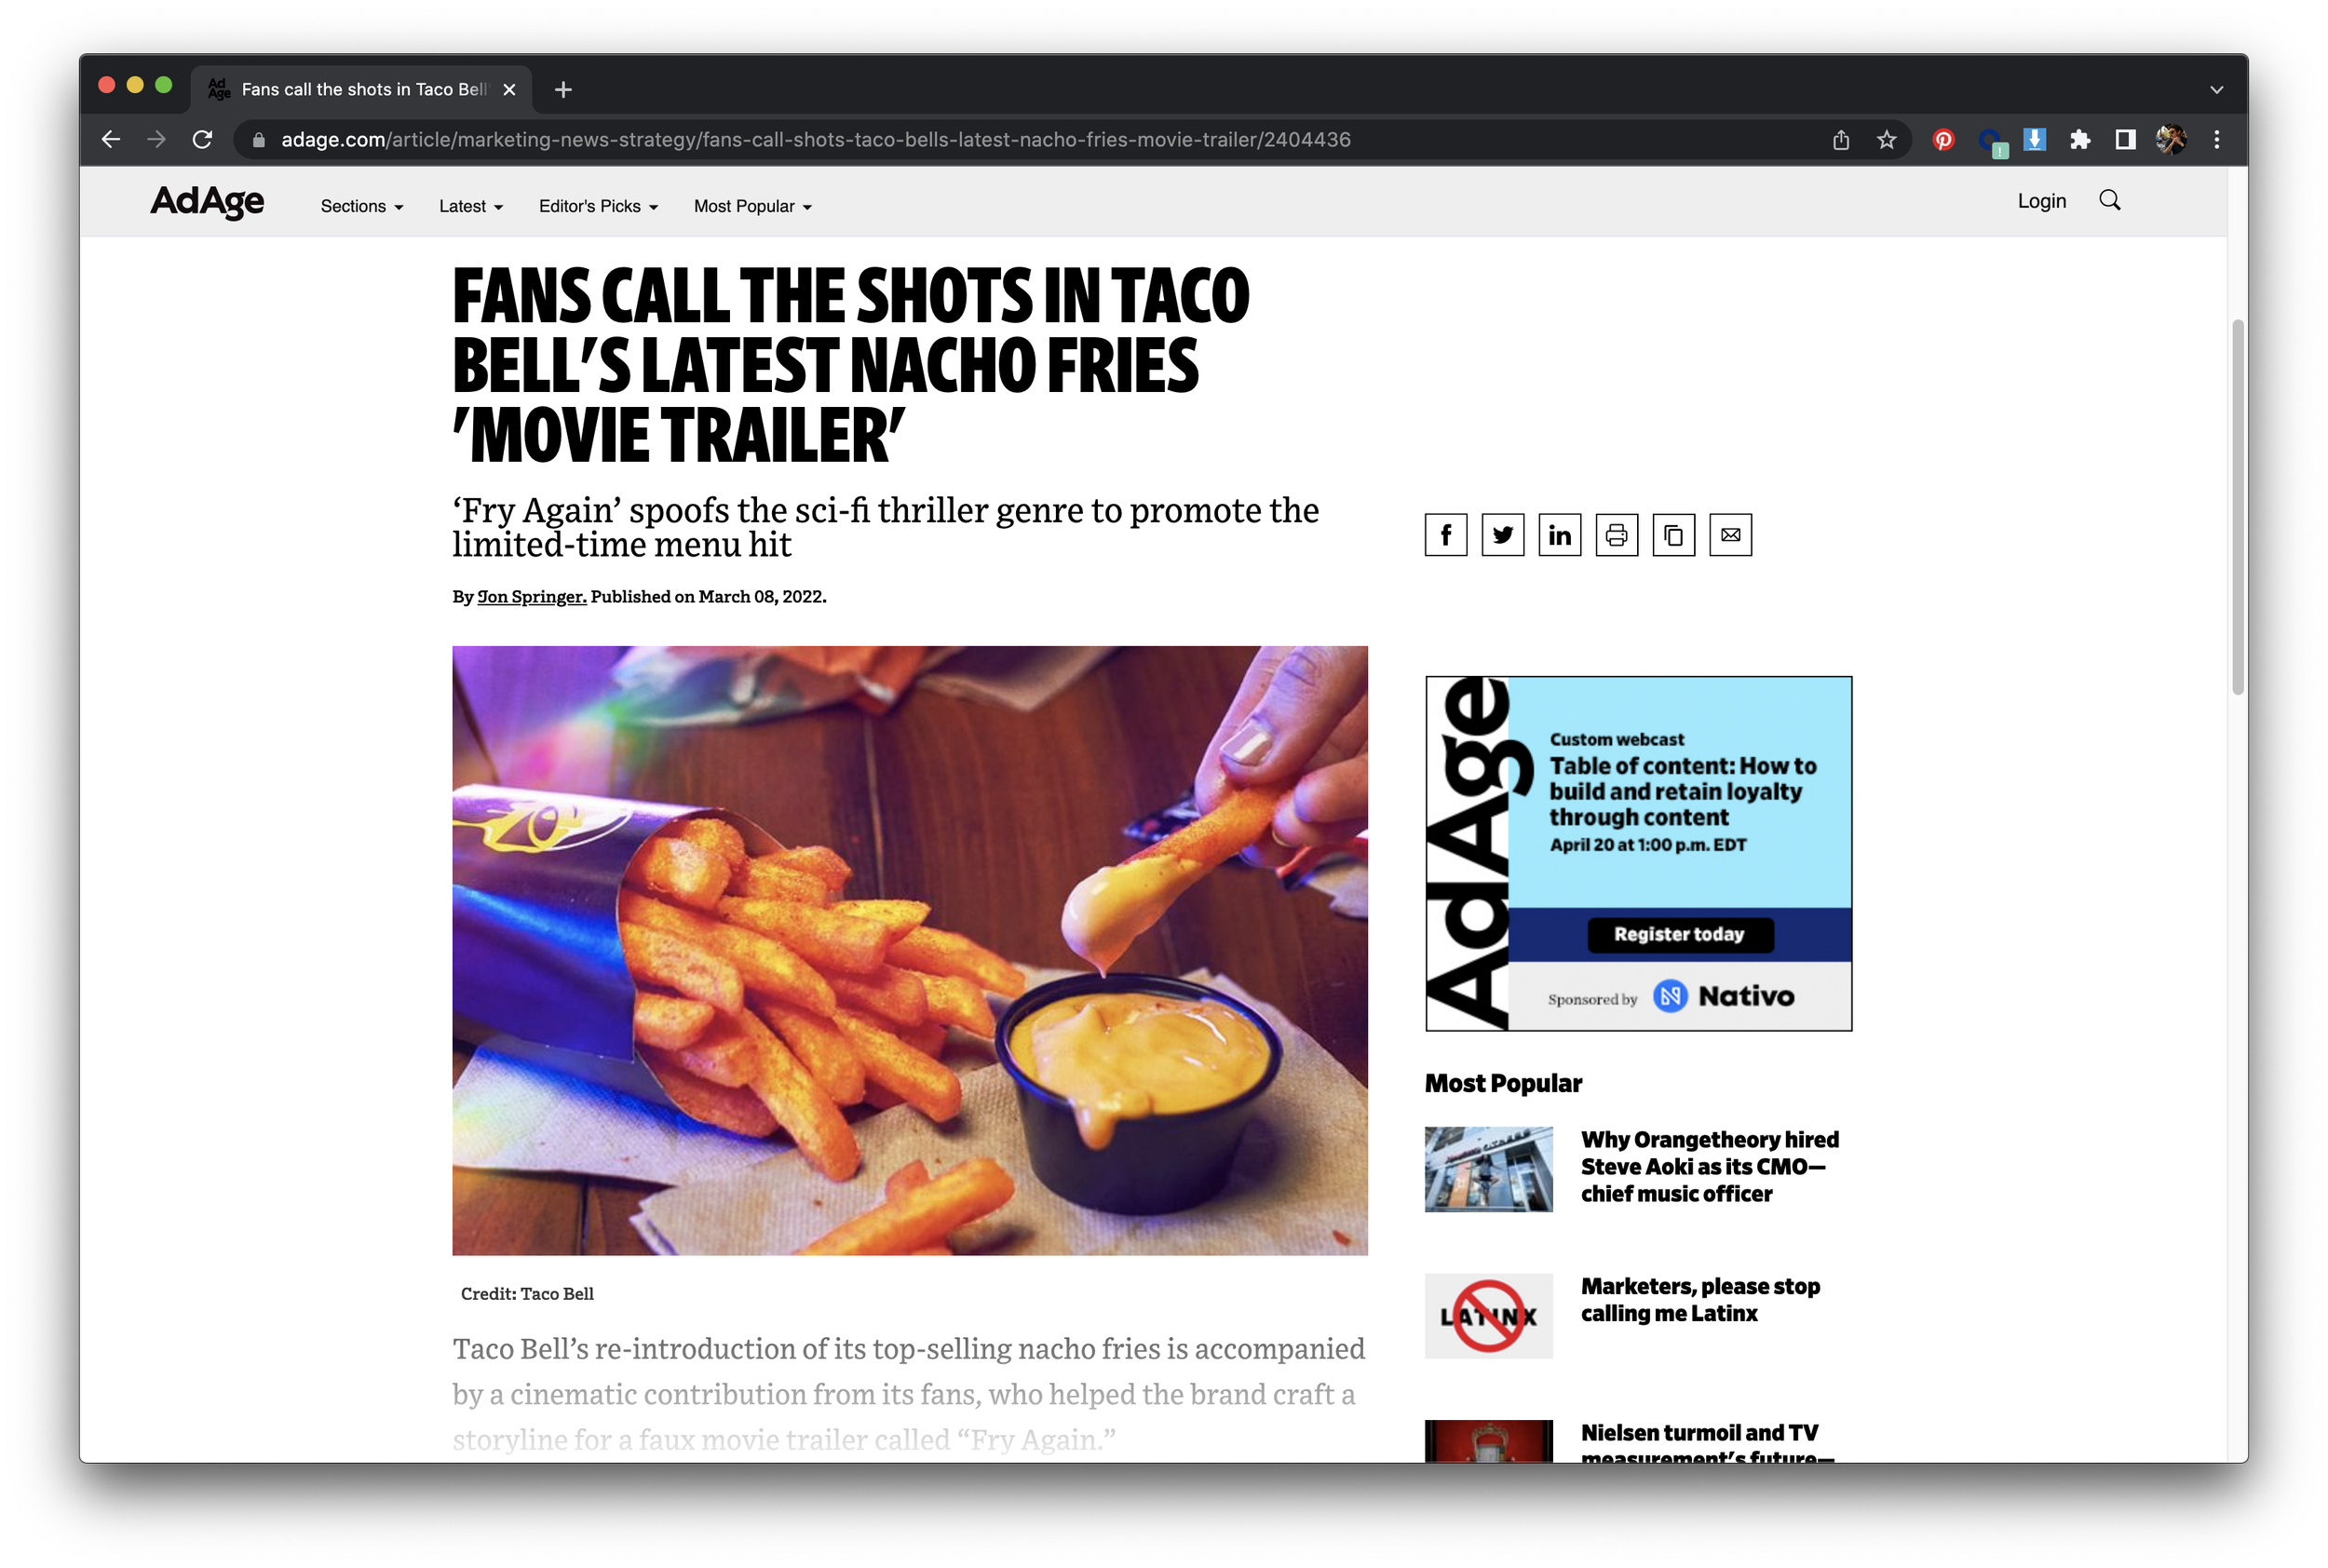2328x1568 pixels.
Task: Open Nielsen turmoil article headline
Action: pos(1708,1444)
